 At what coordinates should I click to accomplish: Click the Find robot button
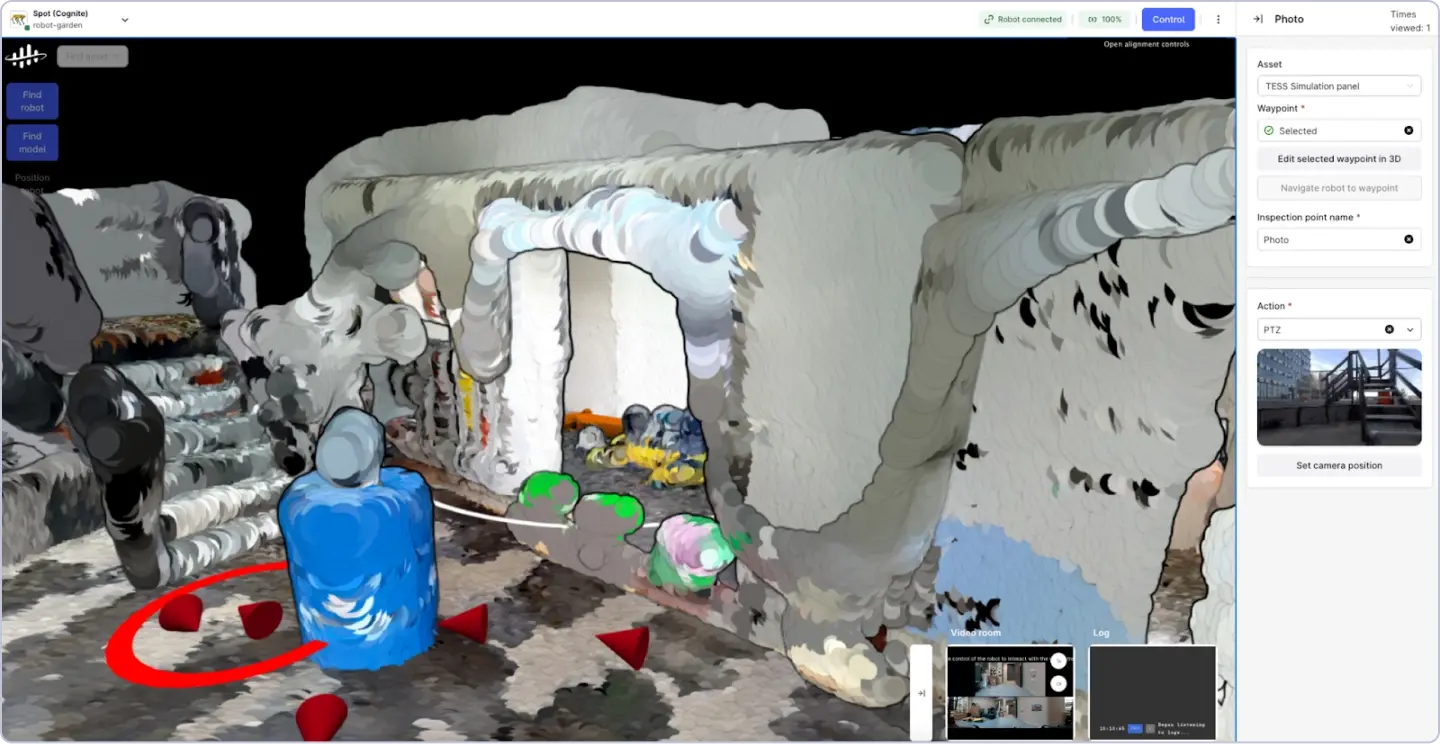point(32,101)
